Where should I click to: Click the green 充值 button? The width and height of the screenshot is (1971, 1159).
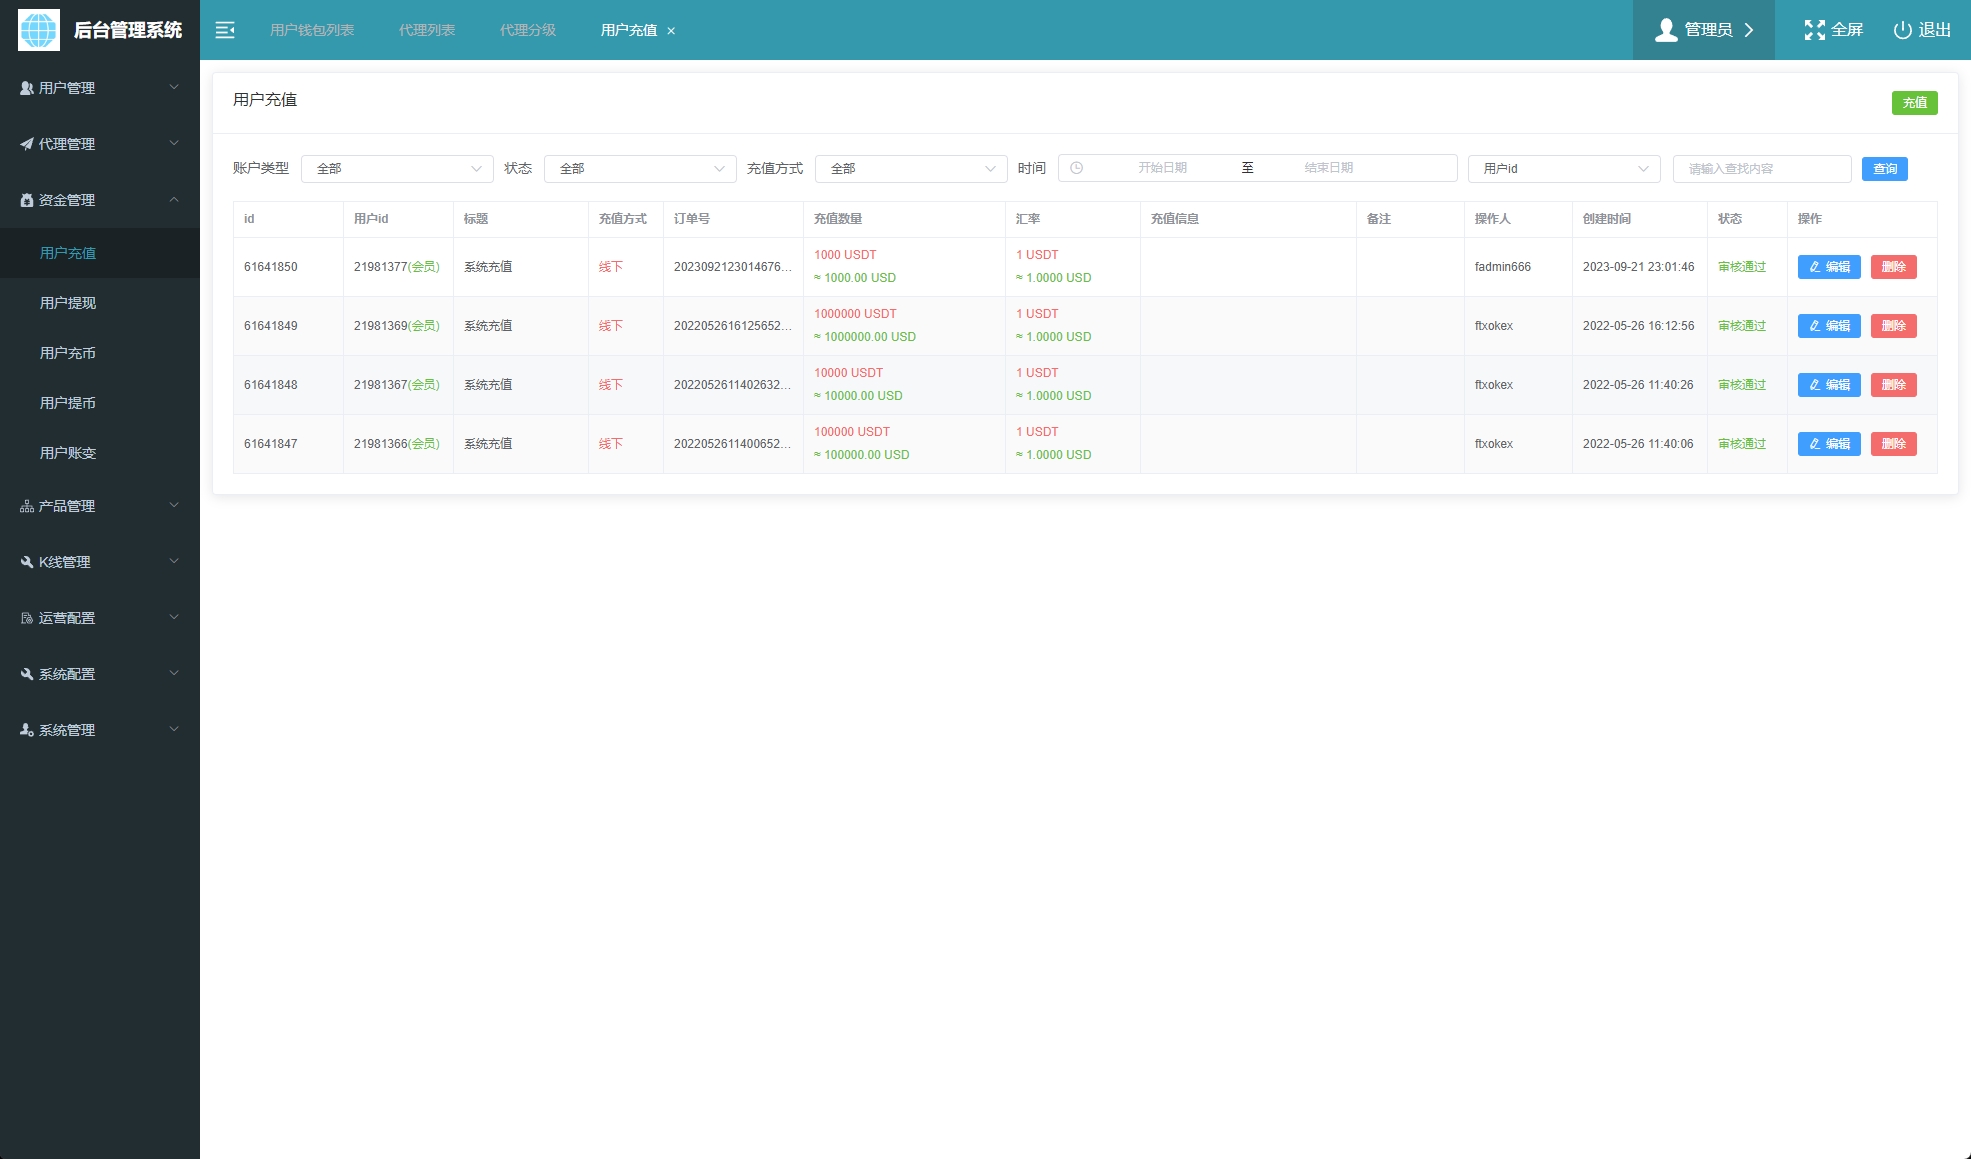(x=1914, y=103)
